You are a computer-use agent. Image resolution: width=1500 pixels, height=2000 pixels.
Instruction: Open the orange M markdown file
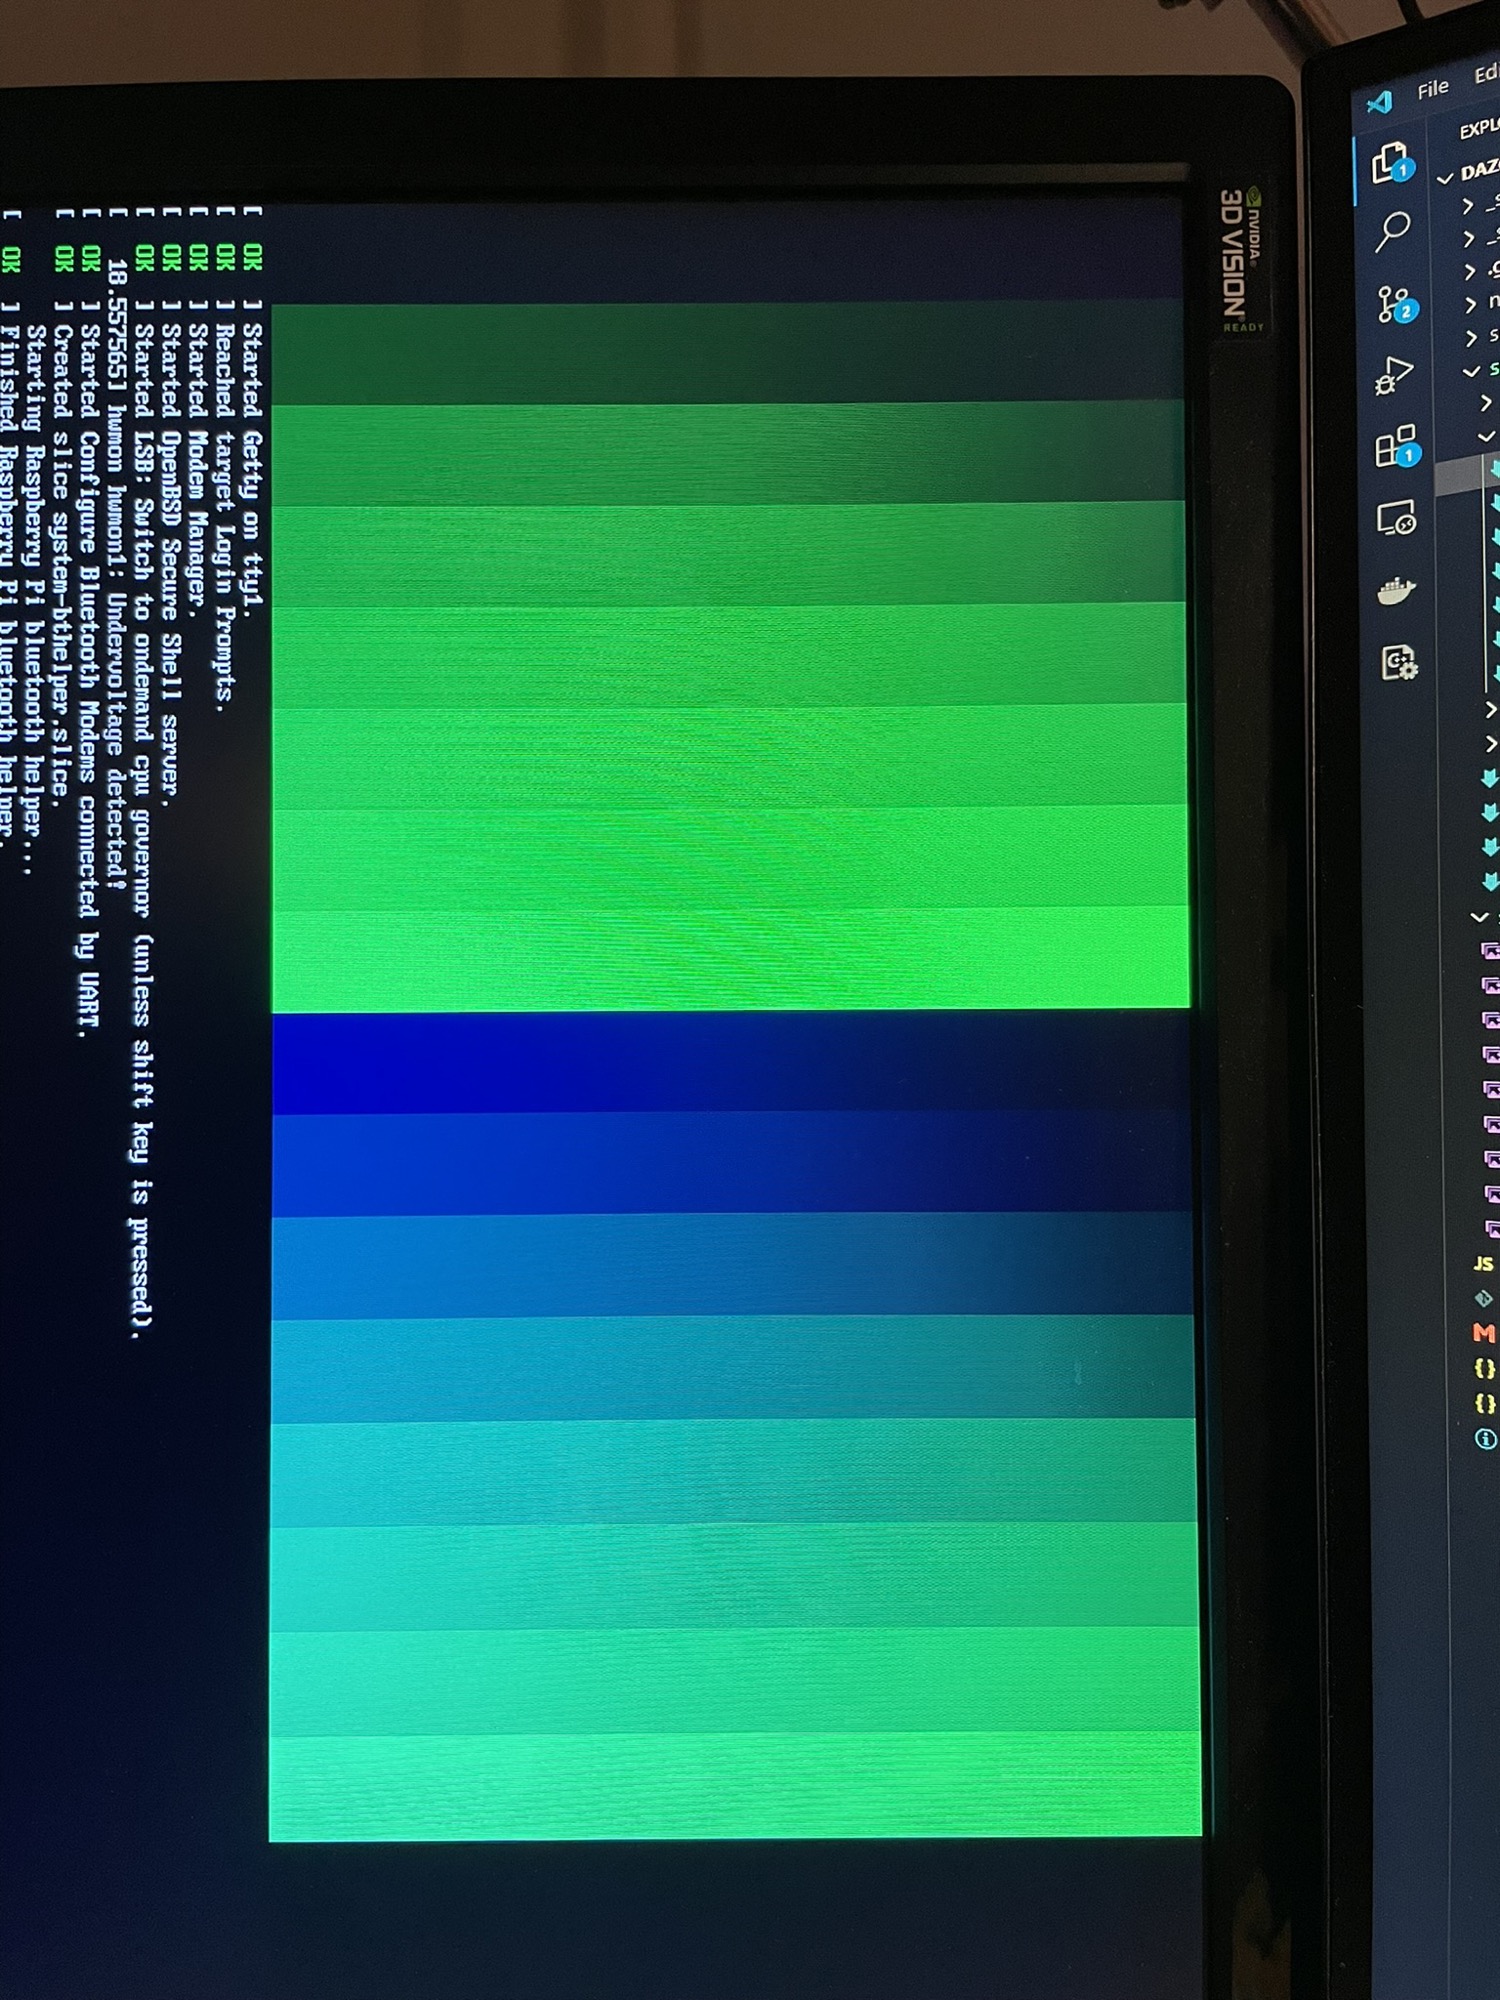pos(1484,1333)
